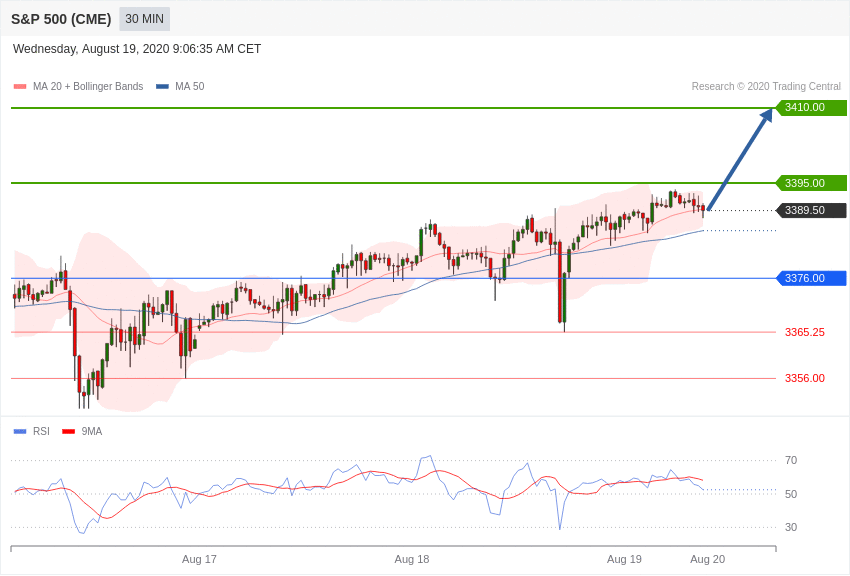The width and height of the screenshot is (850, 576).
Task: Click the red 3356.00 support value
Action: coord(804,378)
